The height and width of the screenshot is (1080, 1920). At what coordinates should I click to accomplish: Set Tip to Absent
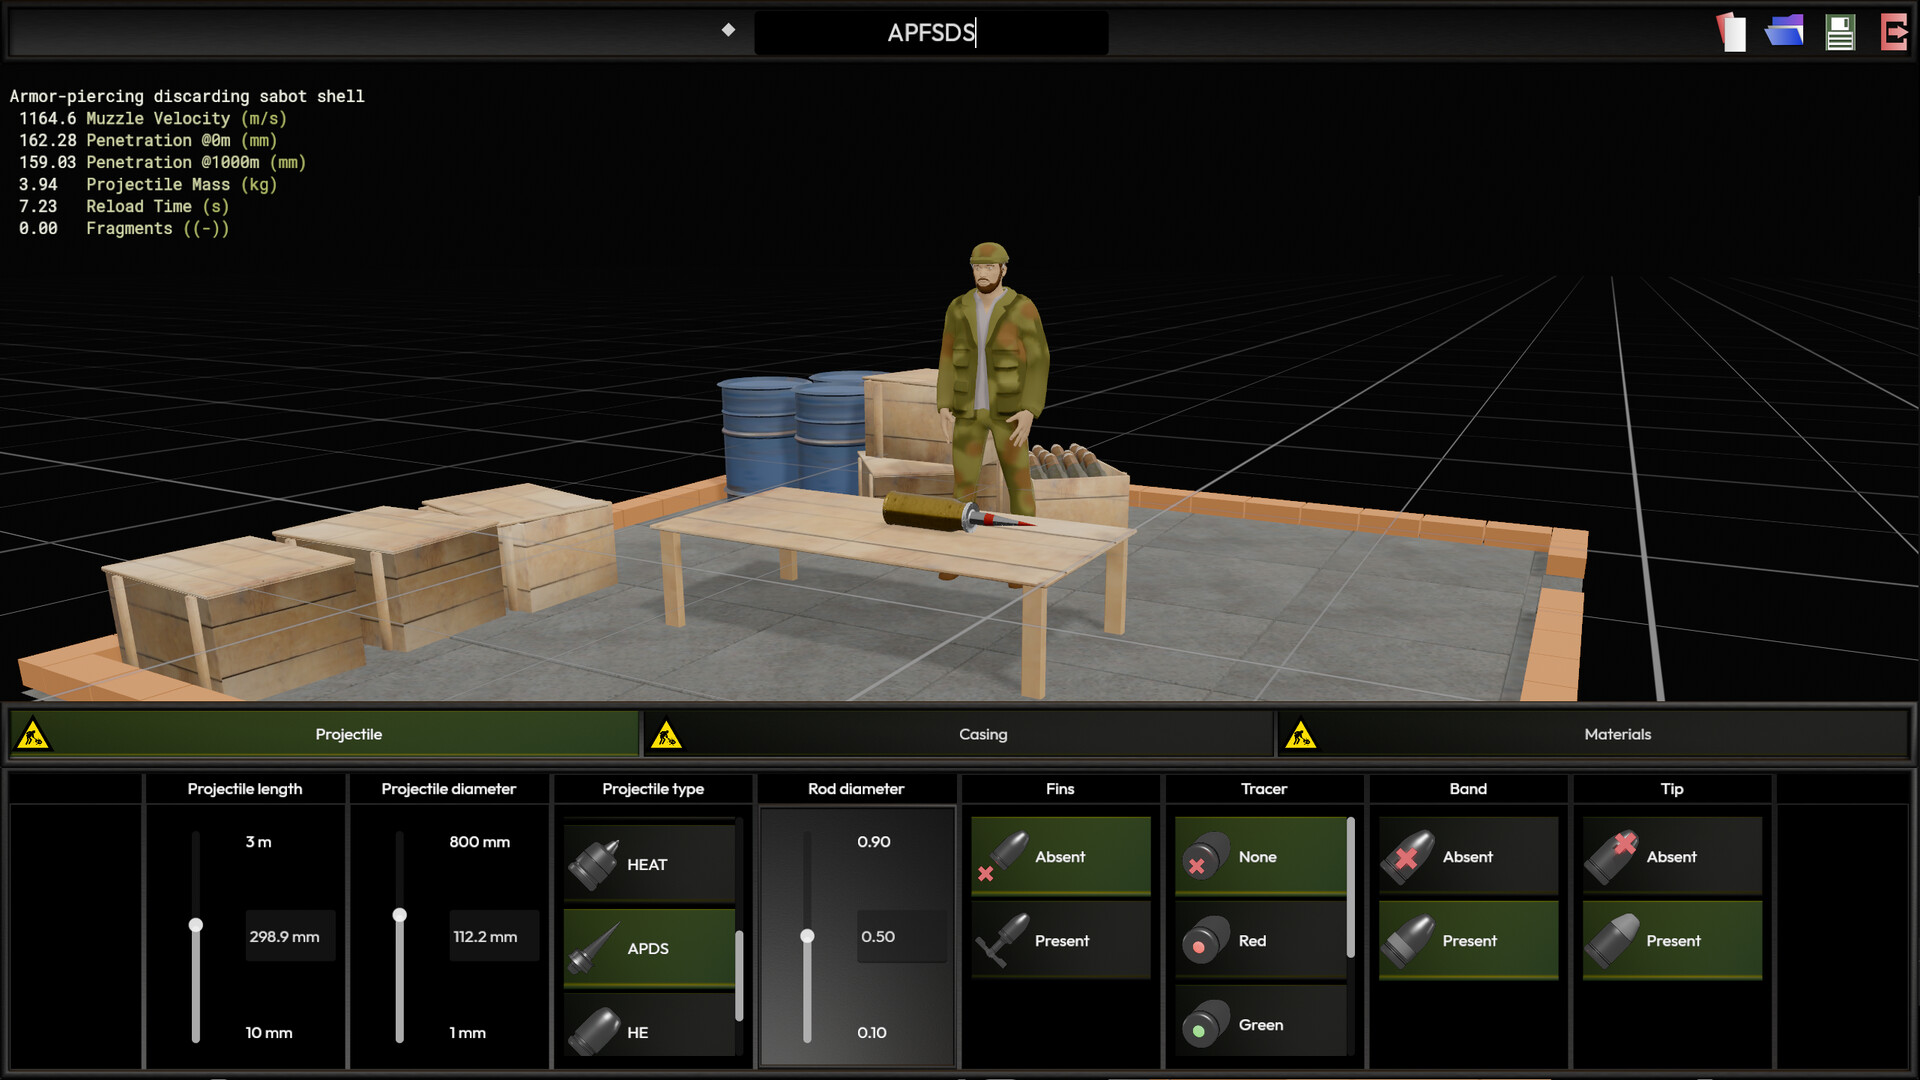click(x=1671, y=857)
